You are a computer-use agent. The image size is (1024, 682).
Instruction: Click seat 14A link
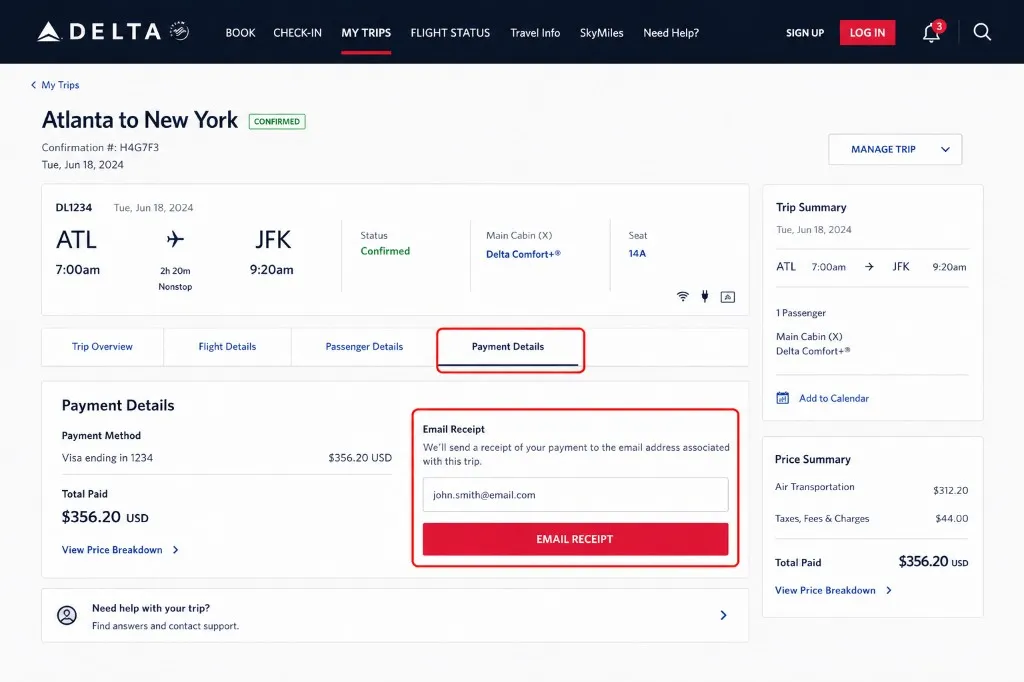(637, 253)
